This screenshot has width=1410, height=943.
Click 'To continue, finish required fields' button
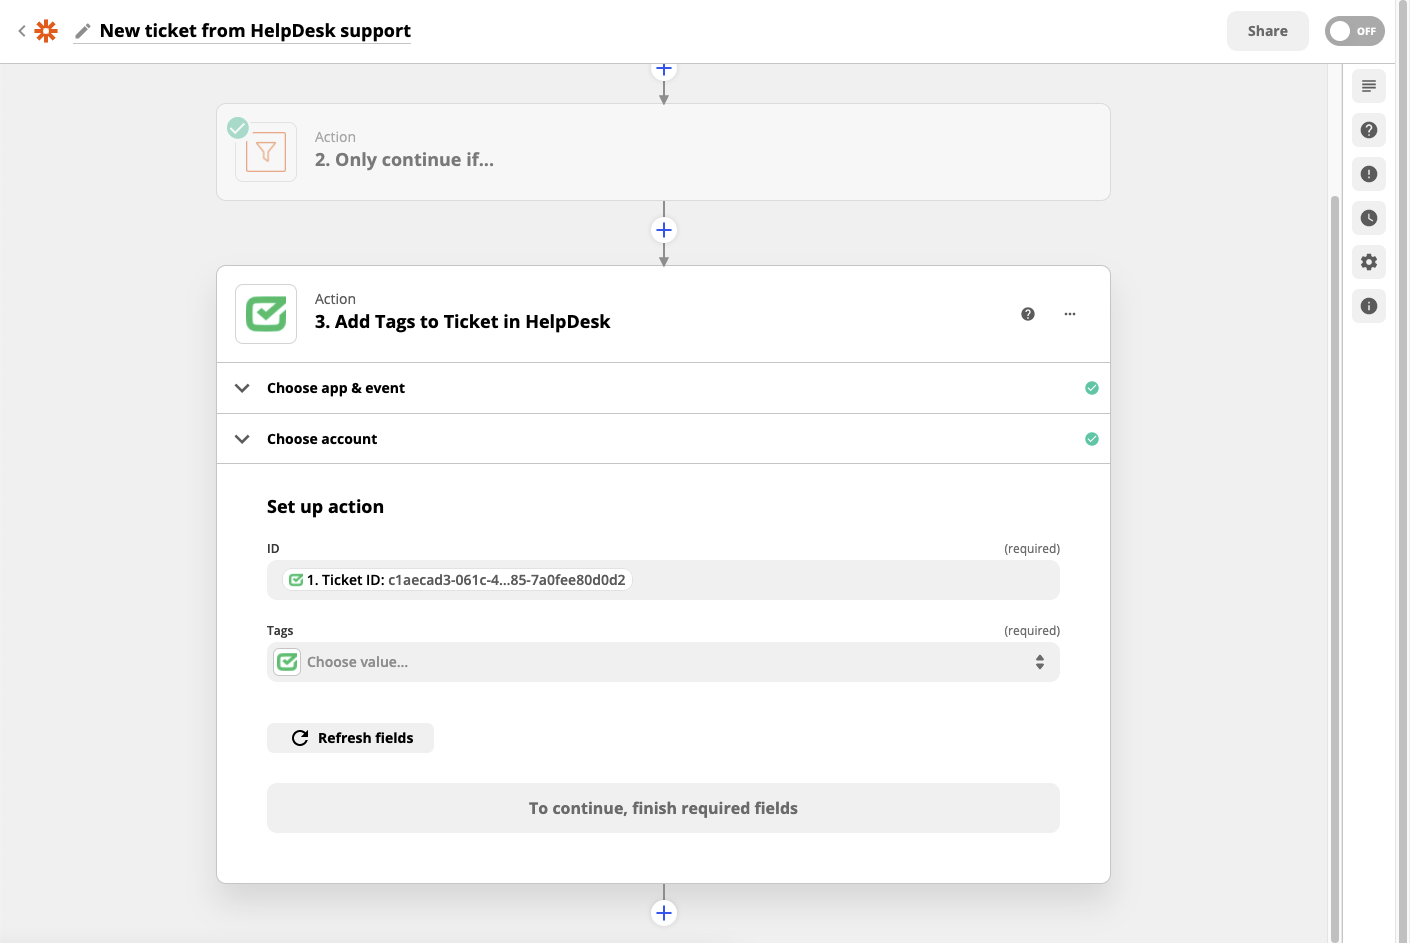[663, 808]
